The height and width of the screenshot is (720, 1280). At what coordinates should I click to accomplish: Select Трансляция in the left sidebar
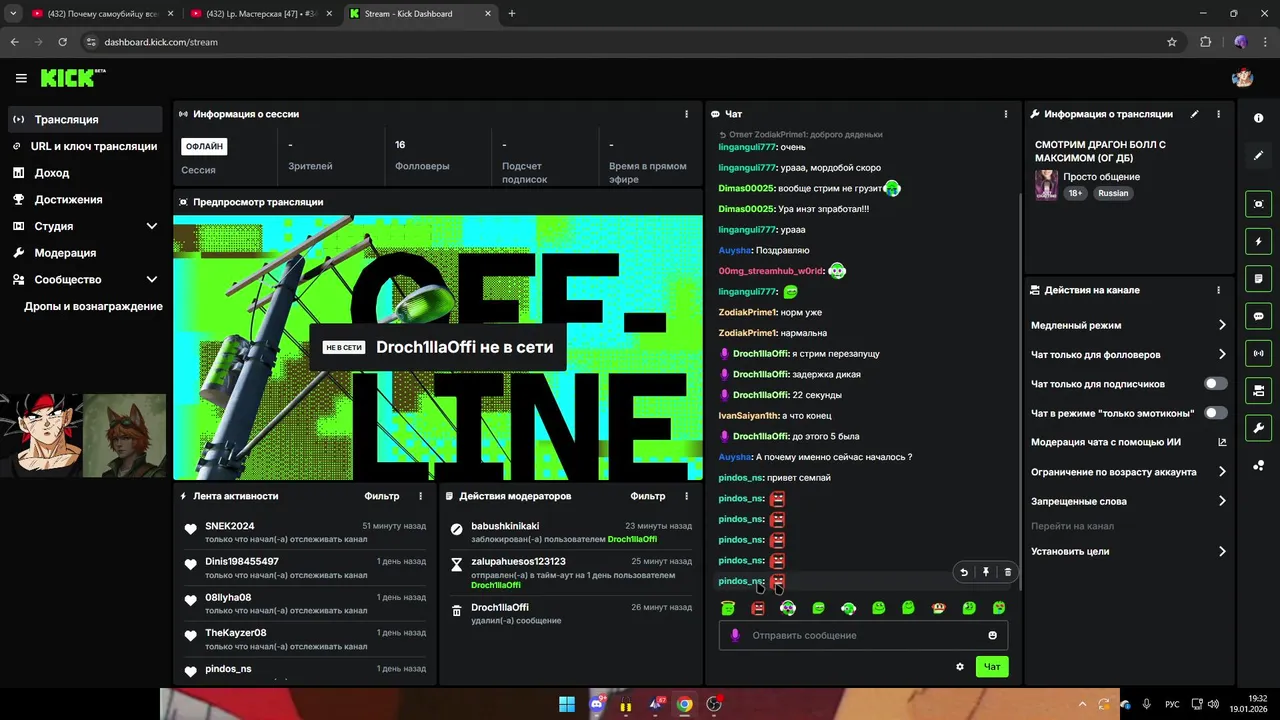click(x=86, y=119)
